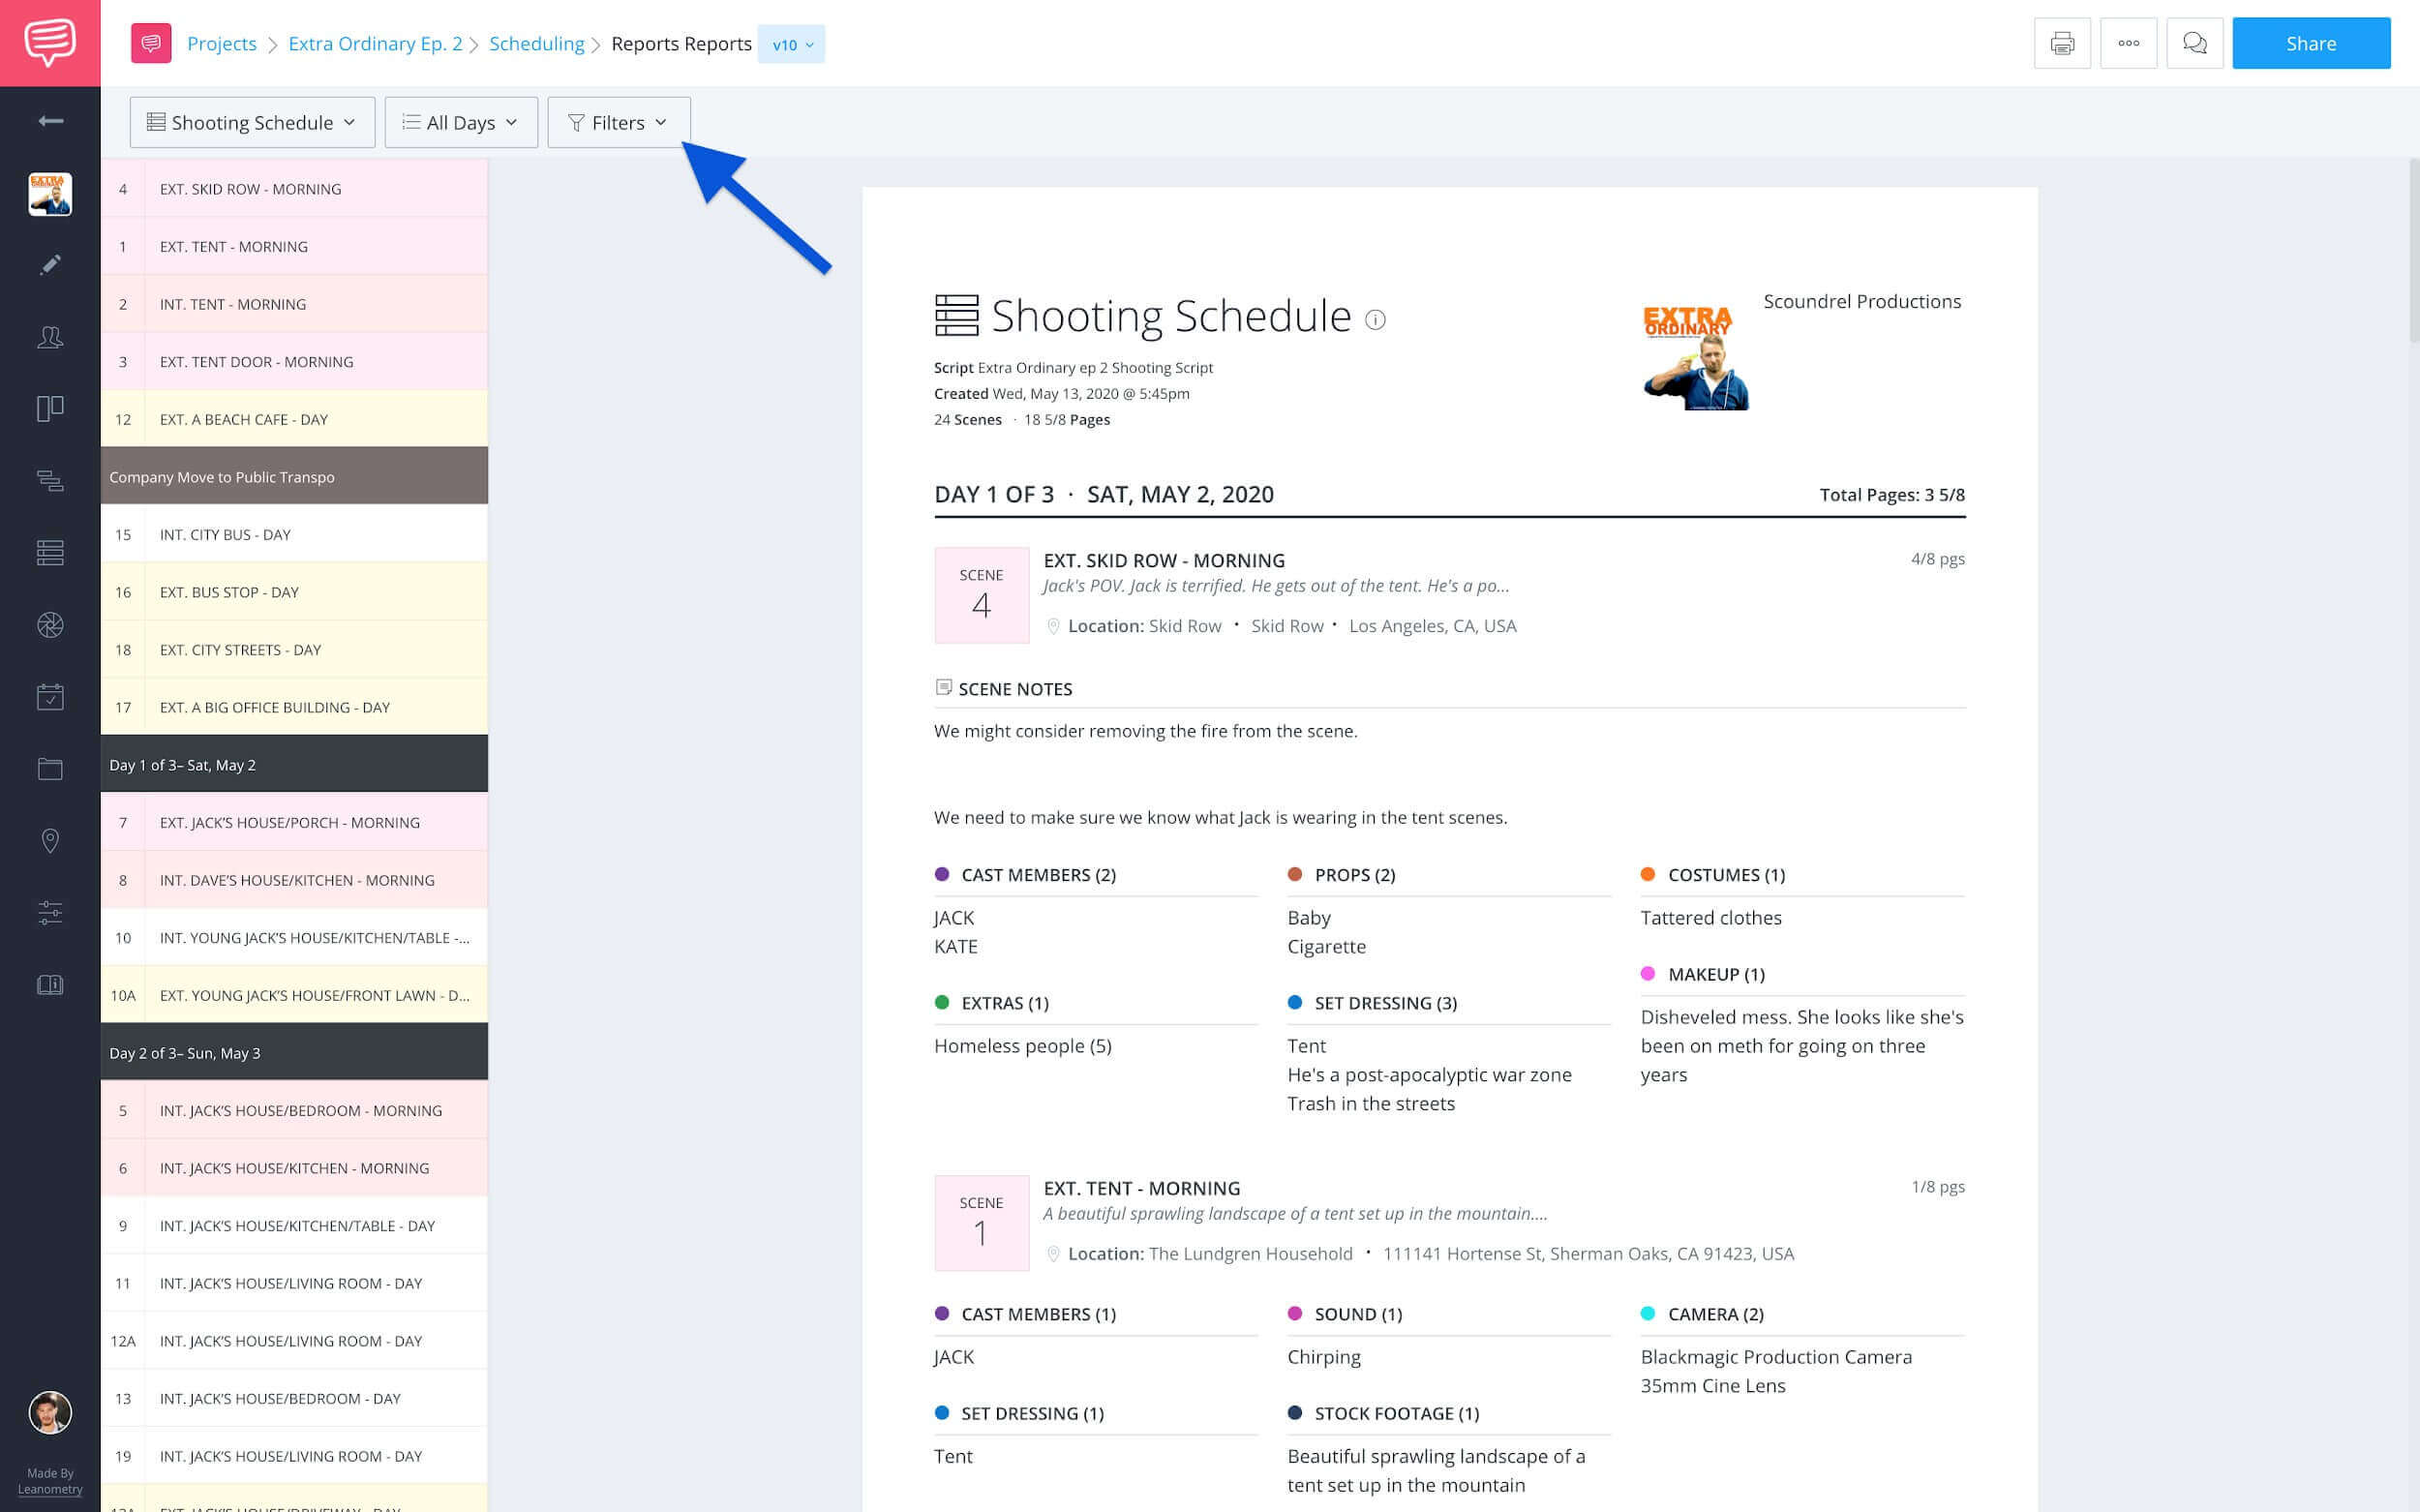Screen dimensions: 2420x1512
Task: Open the v10 version selector
Action: click(x=790, y=44)
